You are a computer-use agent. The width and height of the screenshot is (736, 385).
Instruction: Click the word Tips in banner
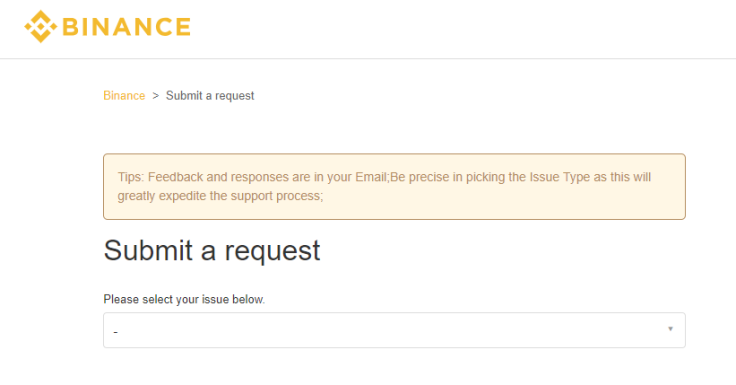(x=130, y=177)
